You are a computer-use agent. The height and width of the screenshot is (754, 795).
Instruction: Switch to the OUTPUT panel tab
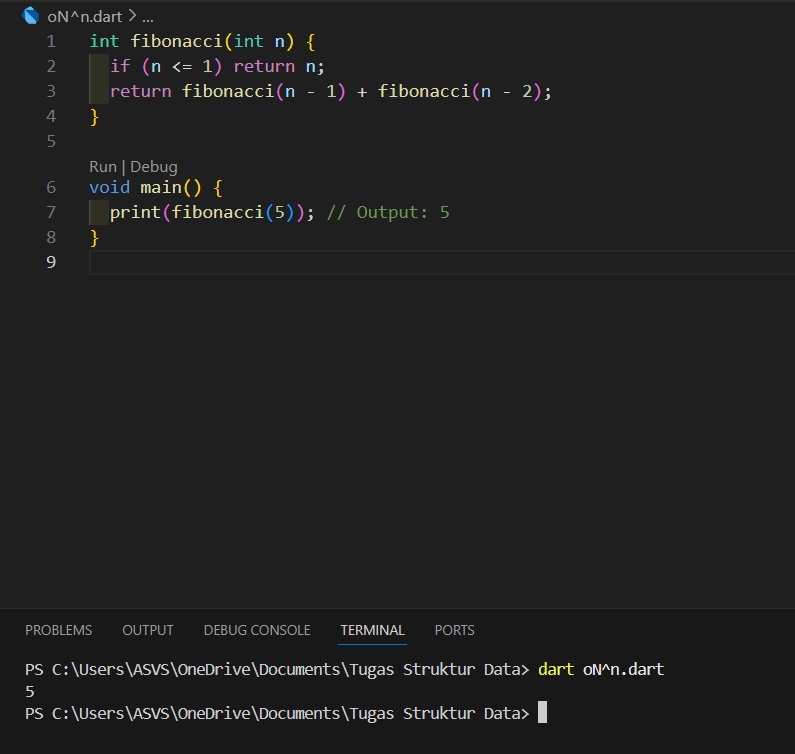pos(148,630)
